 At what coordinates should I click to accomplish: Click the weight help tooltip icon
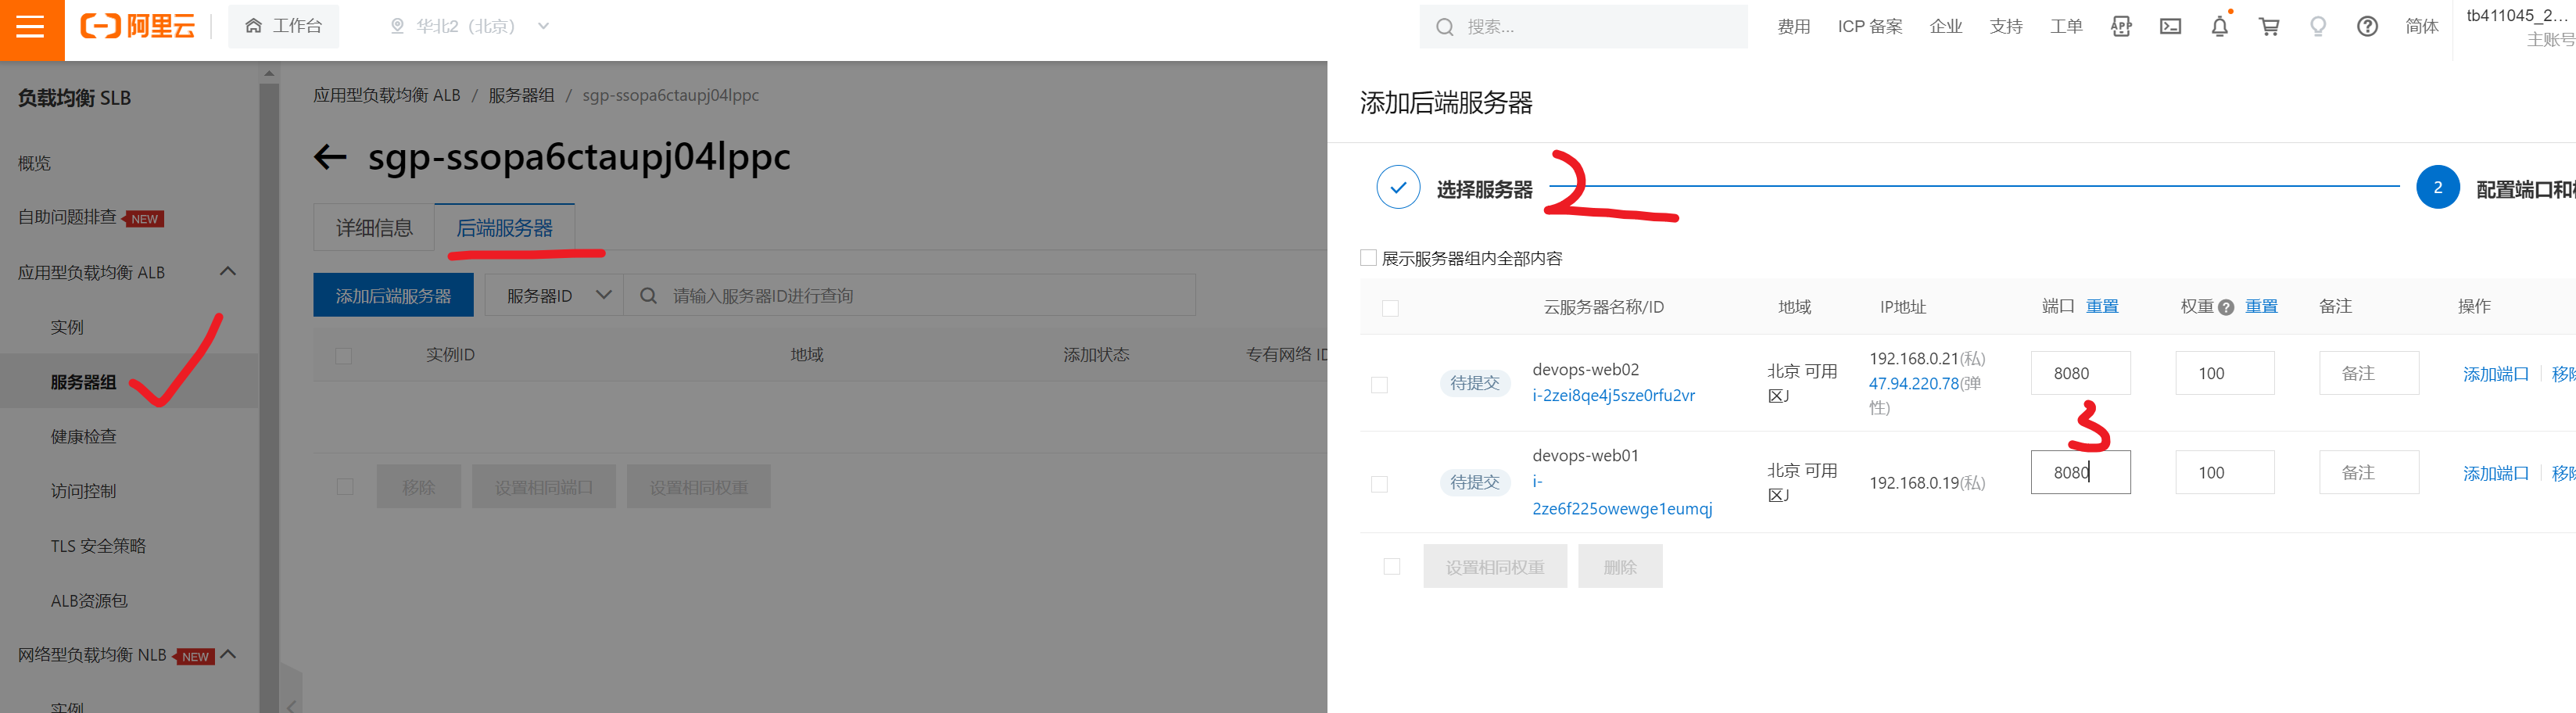pyautogui.click(x=2225, y=308)
